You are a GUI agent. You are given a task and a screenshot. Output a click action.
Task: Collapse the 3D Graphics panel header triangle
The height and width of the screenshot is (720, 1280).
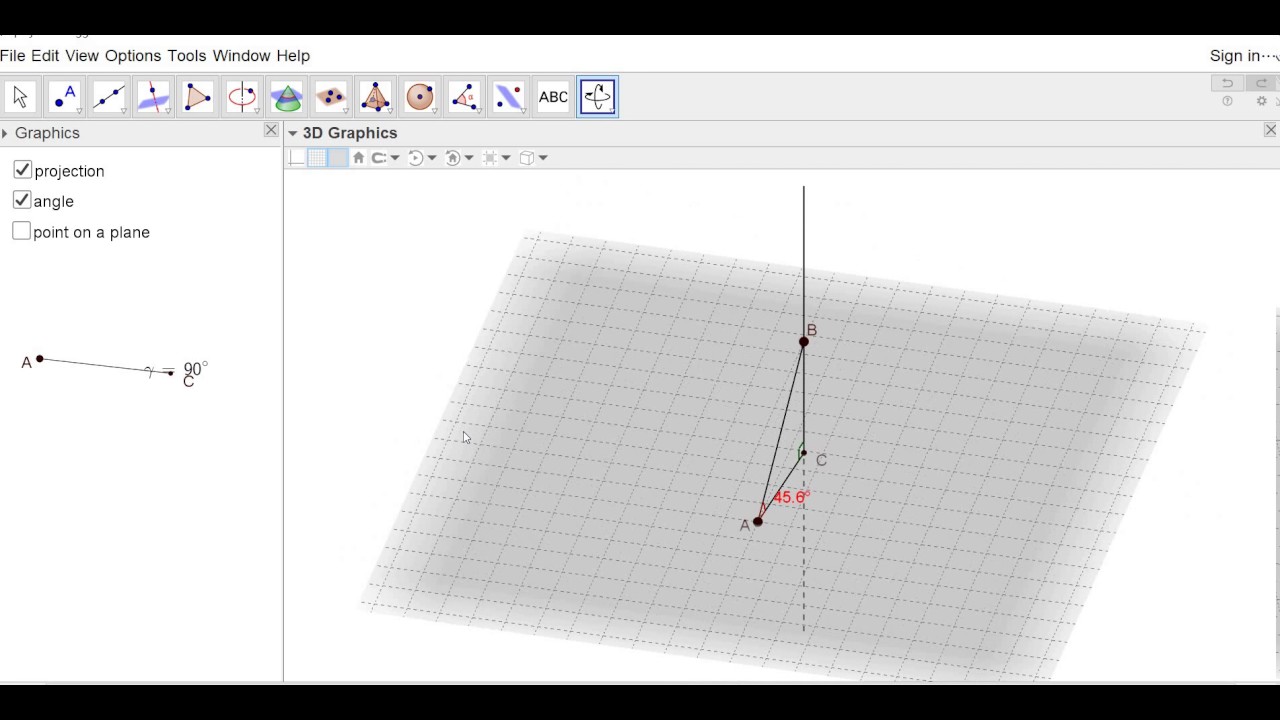292,133
